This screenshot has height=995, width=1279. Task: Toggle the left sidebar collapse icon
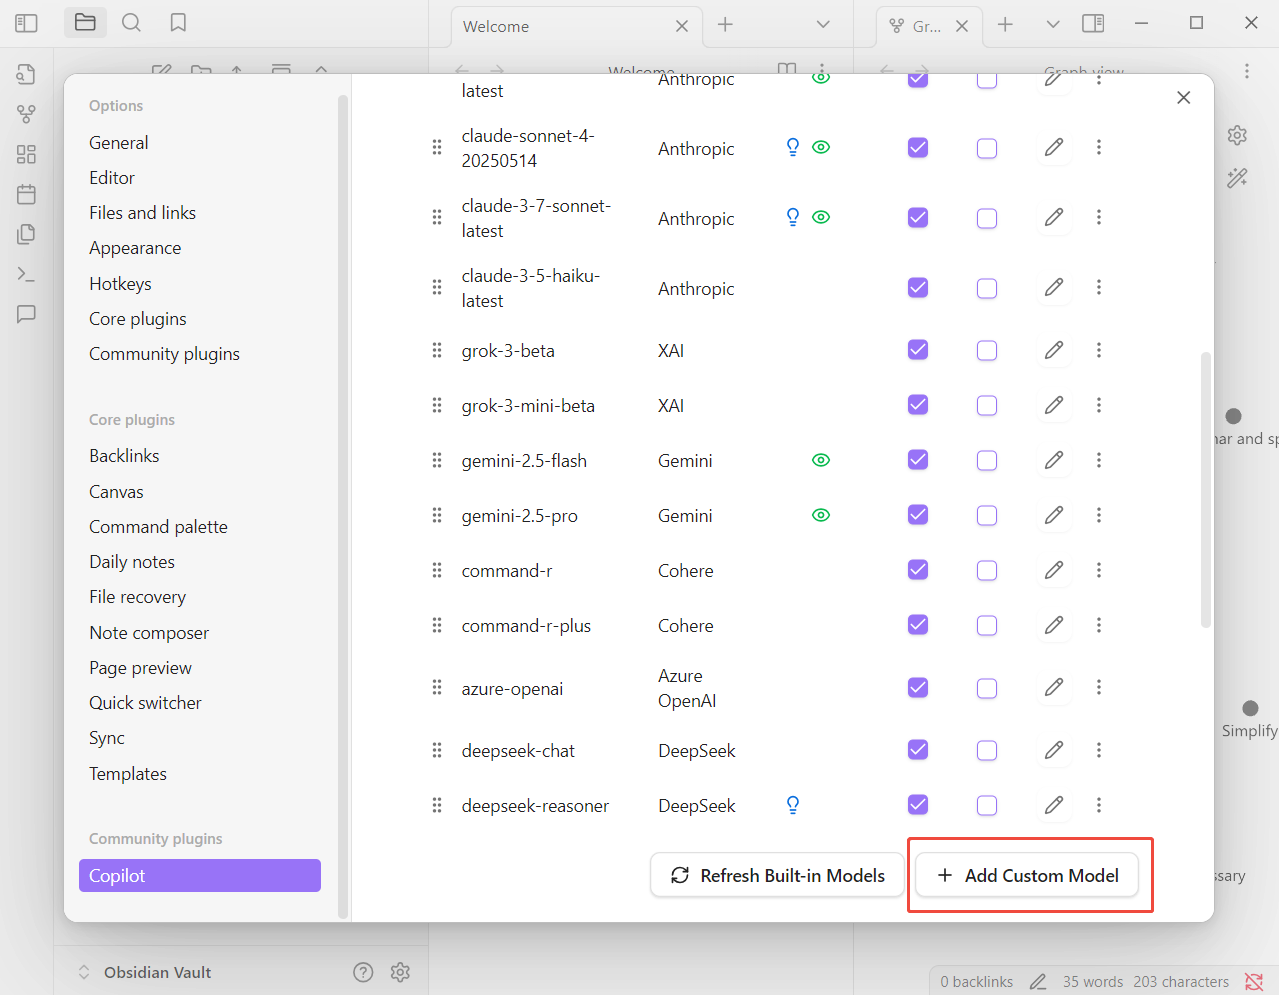(27, 23)
